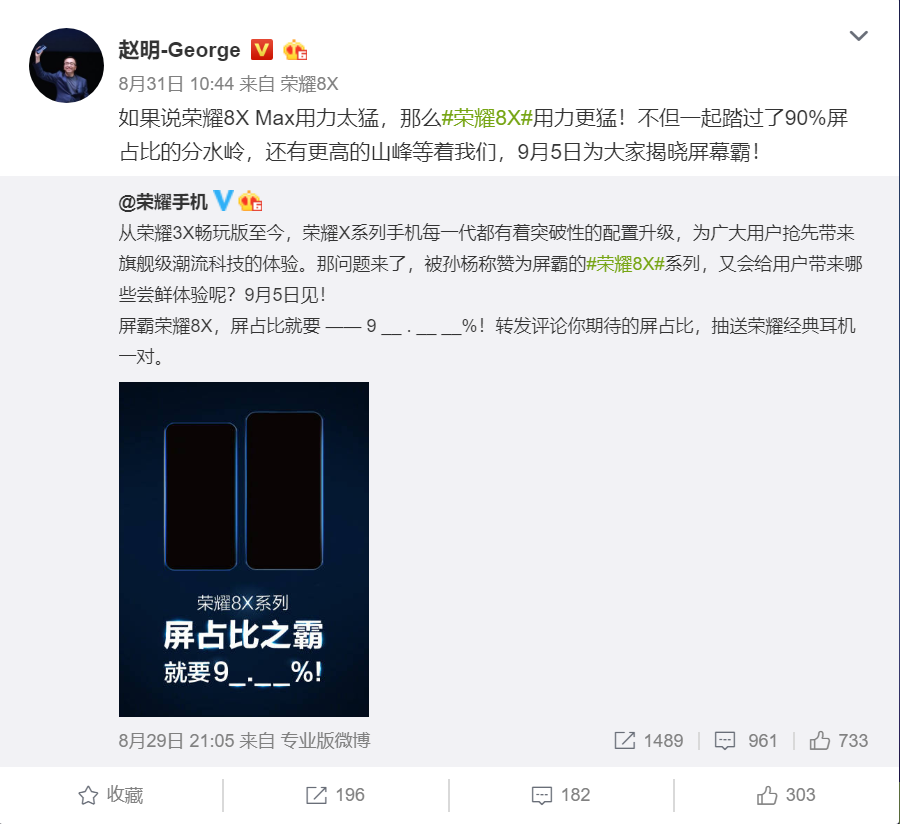This screenshot has height=824, width=900.
Task: Open the 8月31日 10:44 timestamp link
Action: (x=176, y=84)
